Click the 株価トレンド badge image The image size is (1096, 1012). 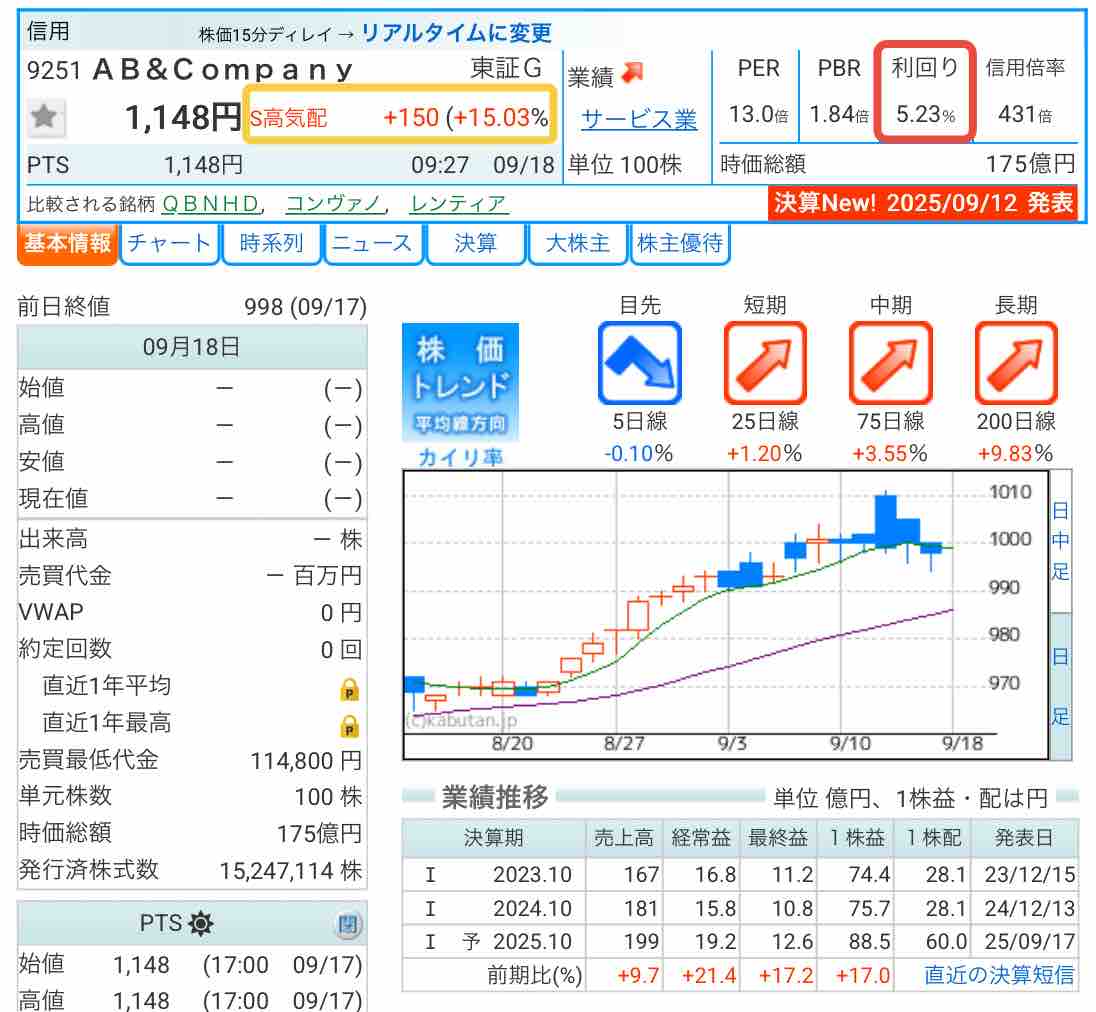tap(460, 382)
